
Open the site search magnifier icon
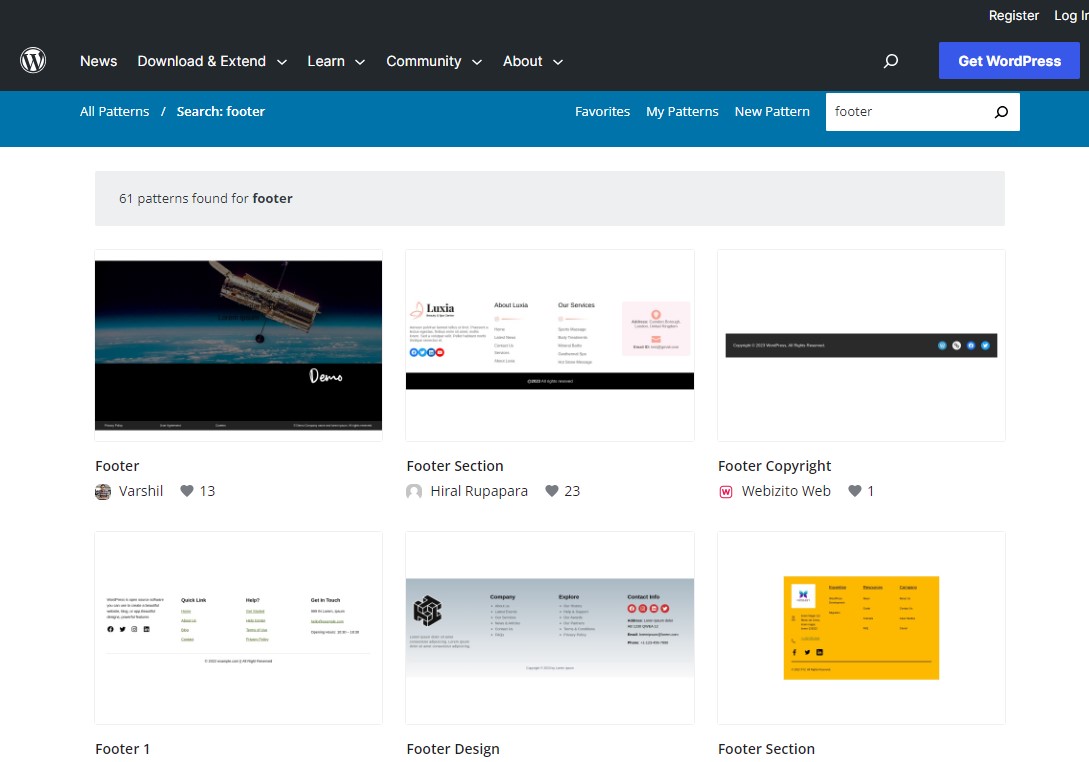tap(890, 61)
